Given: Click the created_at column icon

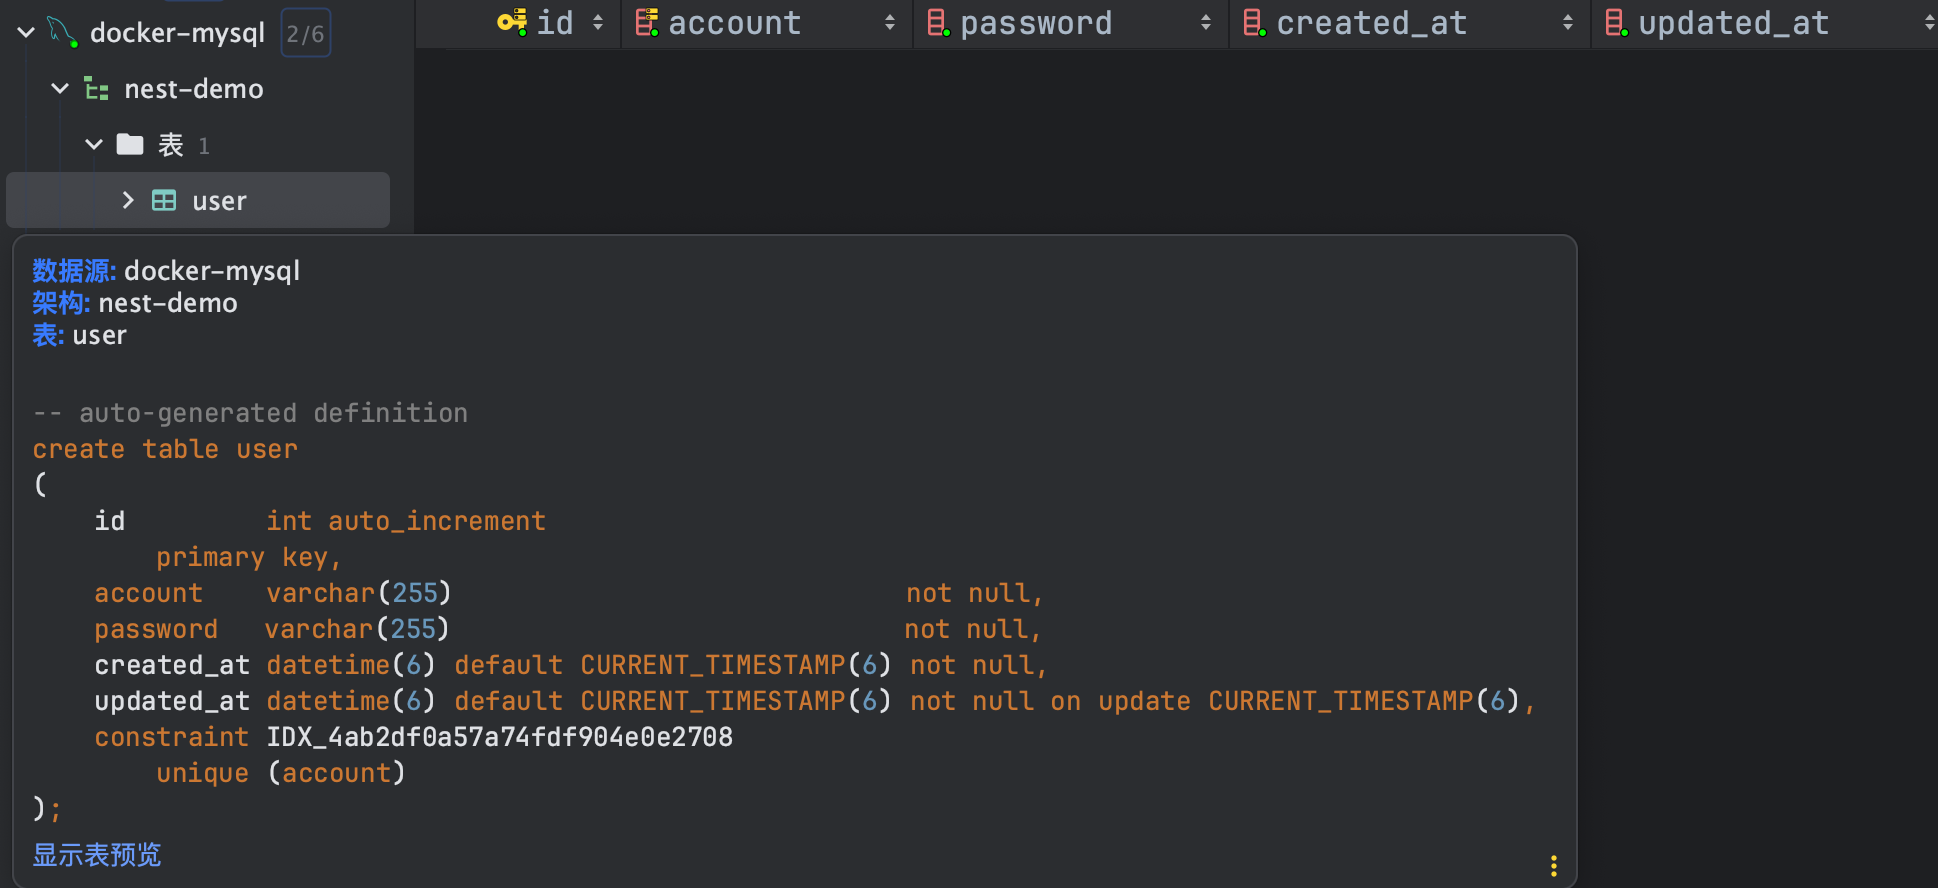Looking at the screenshot, I should pyautogui.click(x=1254, y=22).
